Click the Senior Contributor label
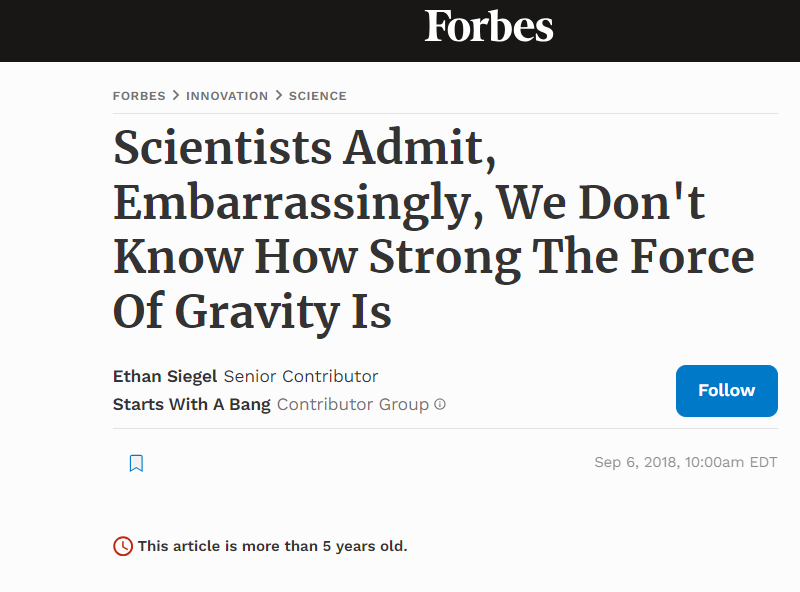Viewport: 800px width, 592px height. 301,377
